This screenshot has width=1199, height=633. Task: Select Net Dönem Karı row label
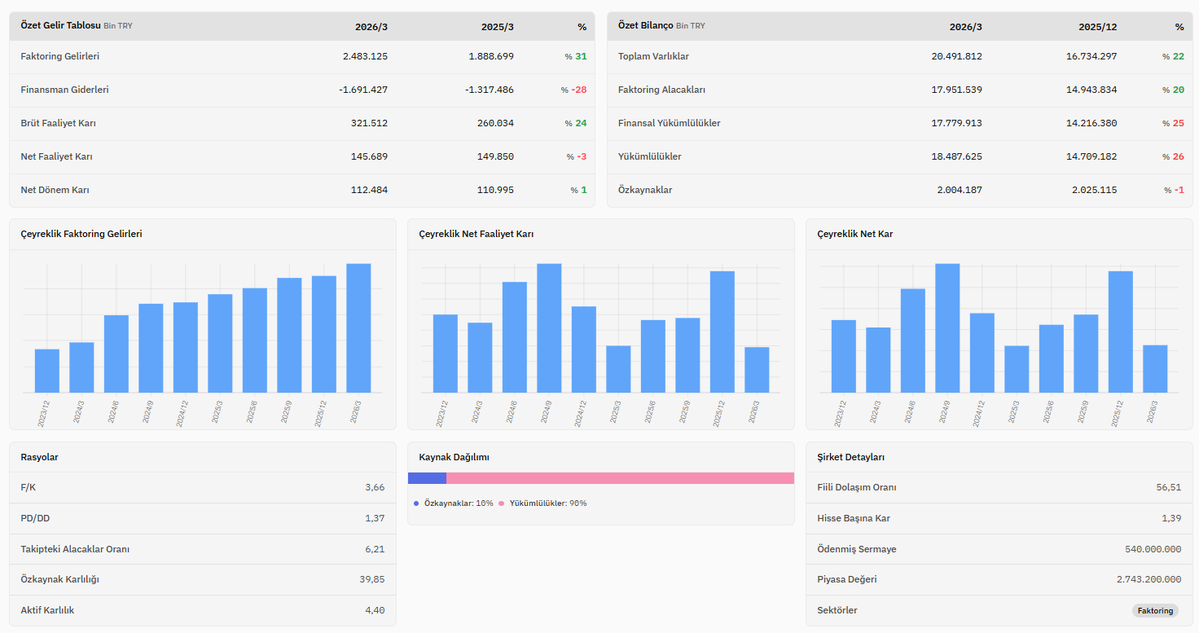point(55,190)
